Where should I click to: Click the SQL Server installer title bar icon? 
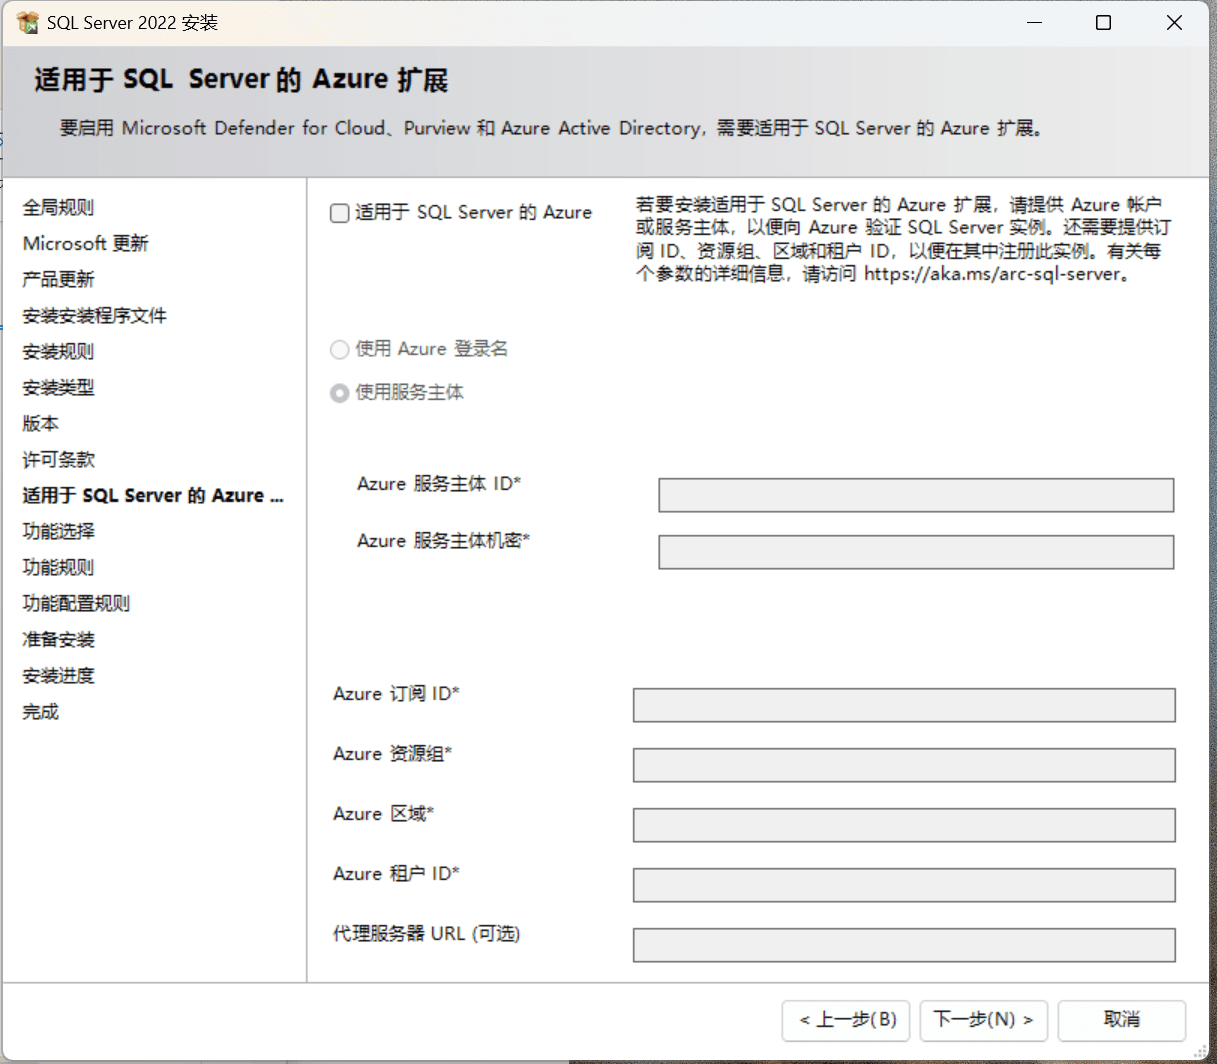pos(27,22)
